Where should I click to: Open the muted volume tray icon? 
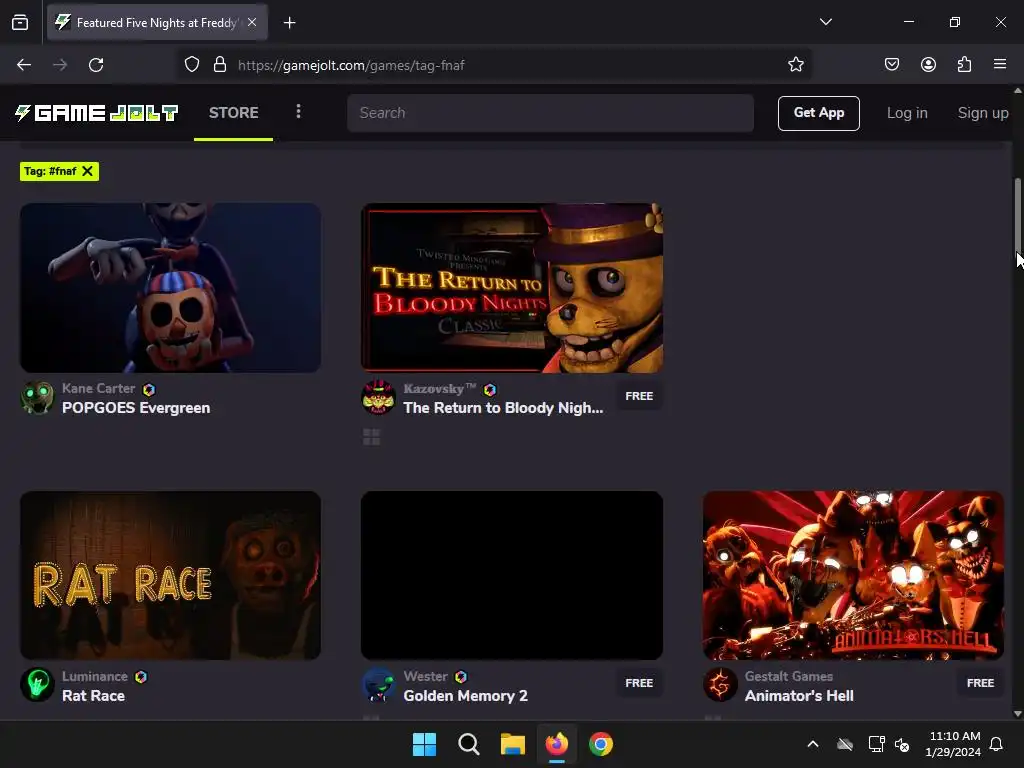tap(902, 744)
